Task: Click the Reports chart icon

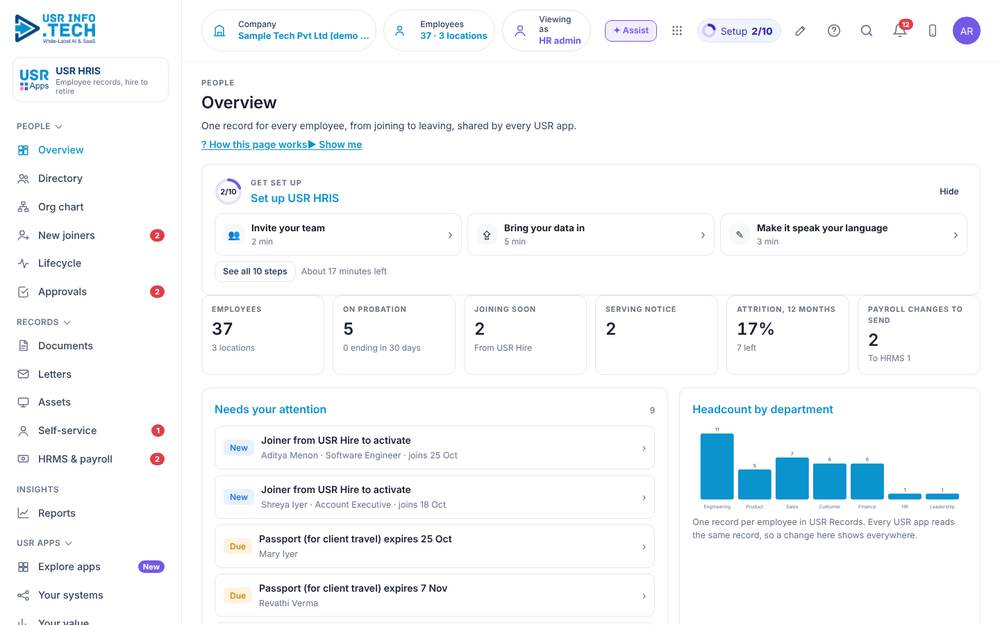Action: (x=23, y=513)
